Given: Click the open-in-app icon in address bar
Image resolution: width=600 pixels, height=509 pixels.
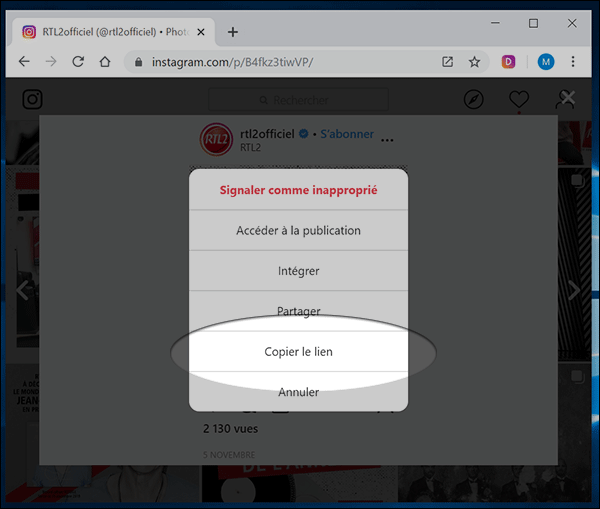Looking at the screenshot, I should 447,62.
